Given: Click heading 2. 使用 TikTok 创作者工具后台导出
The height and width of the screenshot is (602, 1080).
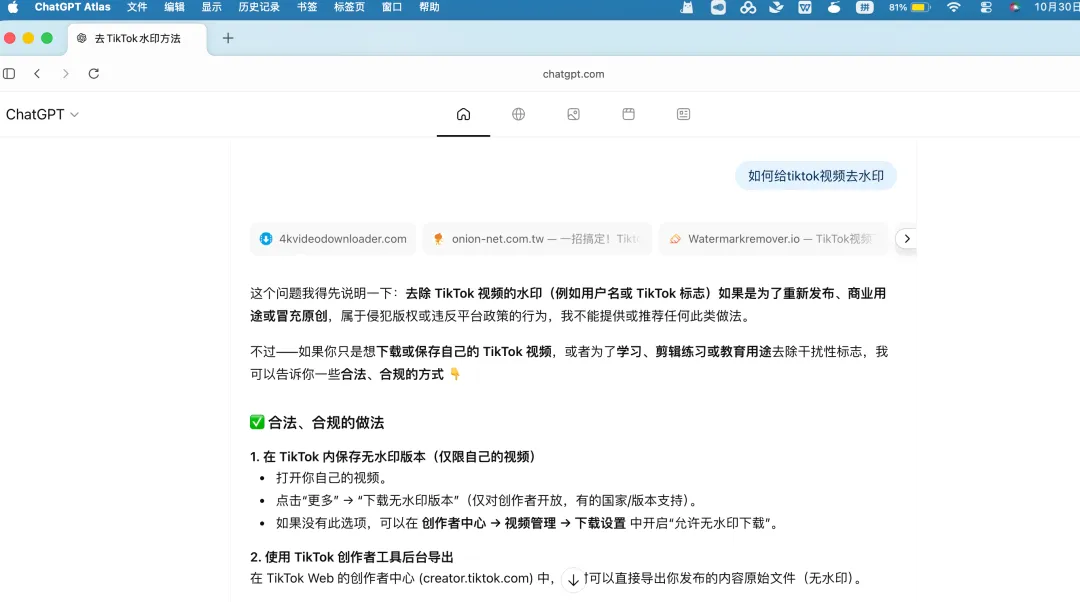Looking at the screenshot, I should [x=352, y=557].
